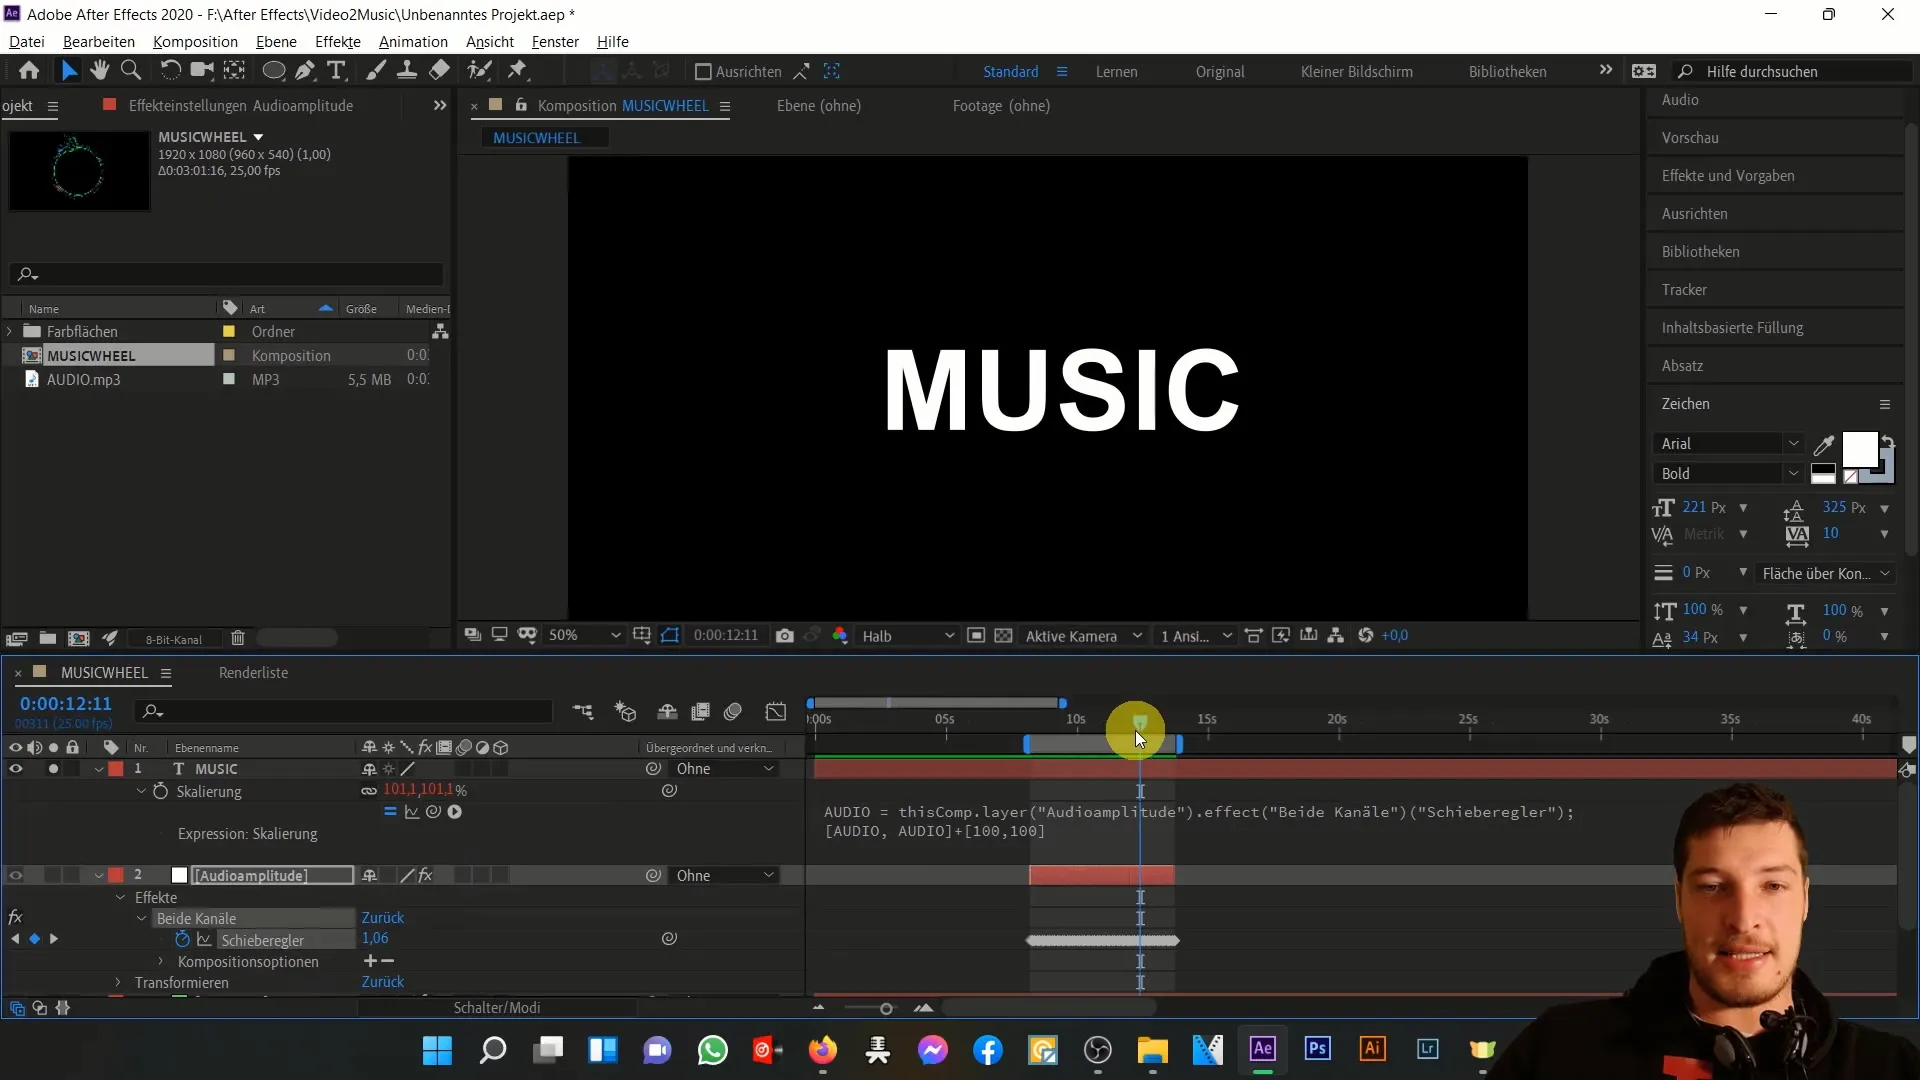Toggle transparency grid in viewer
1920x1080 pixels.
(x=1003, y=636)
